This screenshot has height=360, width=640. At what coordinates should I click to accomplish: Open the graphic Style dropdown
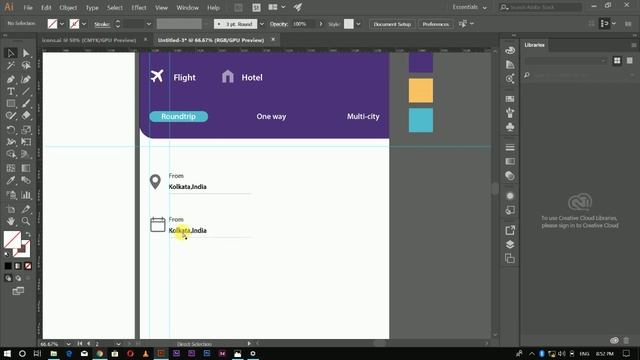tap(358, 24)
